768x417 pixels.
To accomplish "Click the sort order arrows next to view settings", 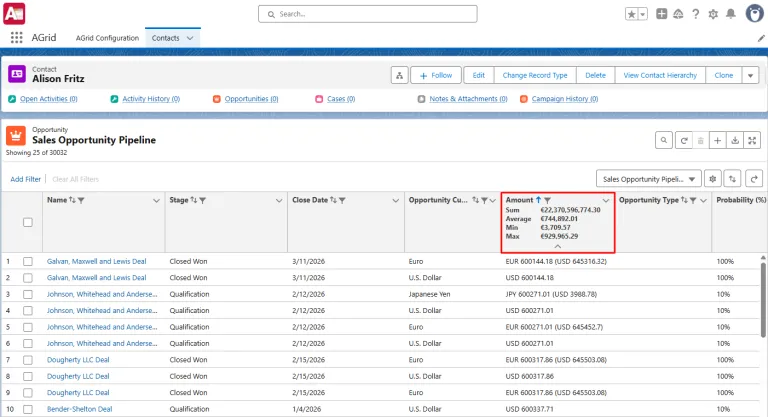I will (x=732, y=179).
